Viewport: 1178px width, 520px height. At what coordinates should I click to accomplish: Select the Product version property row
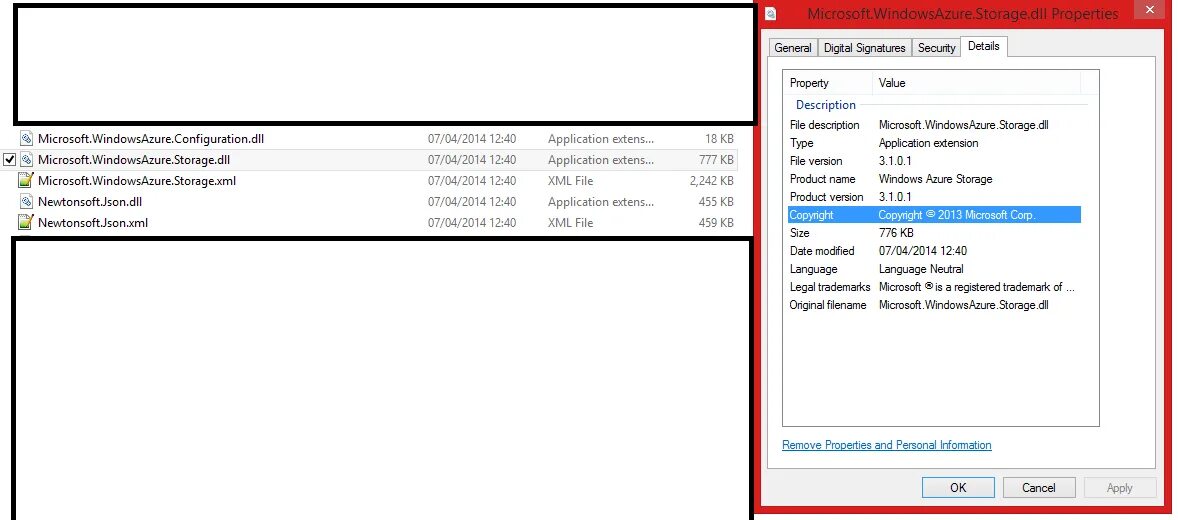[x=934, y=197]
